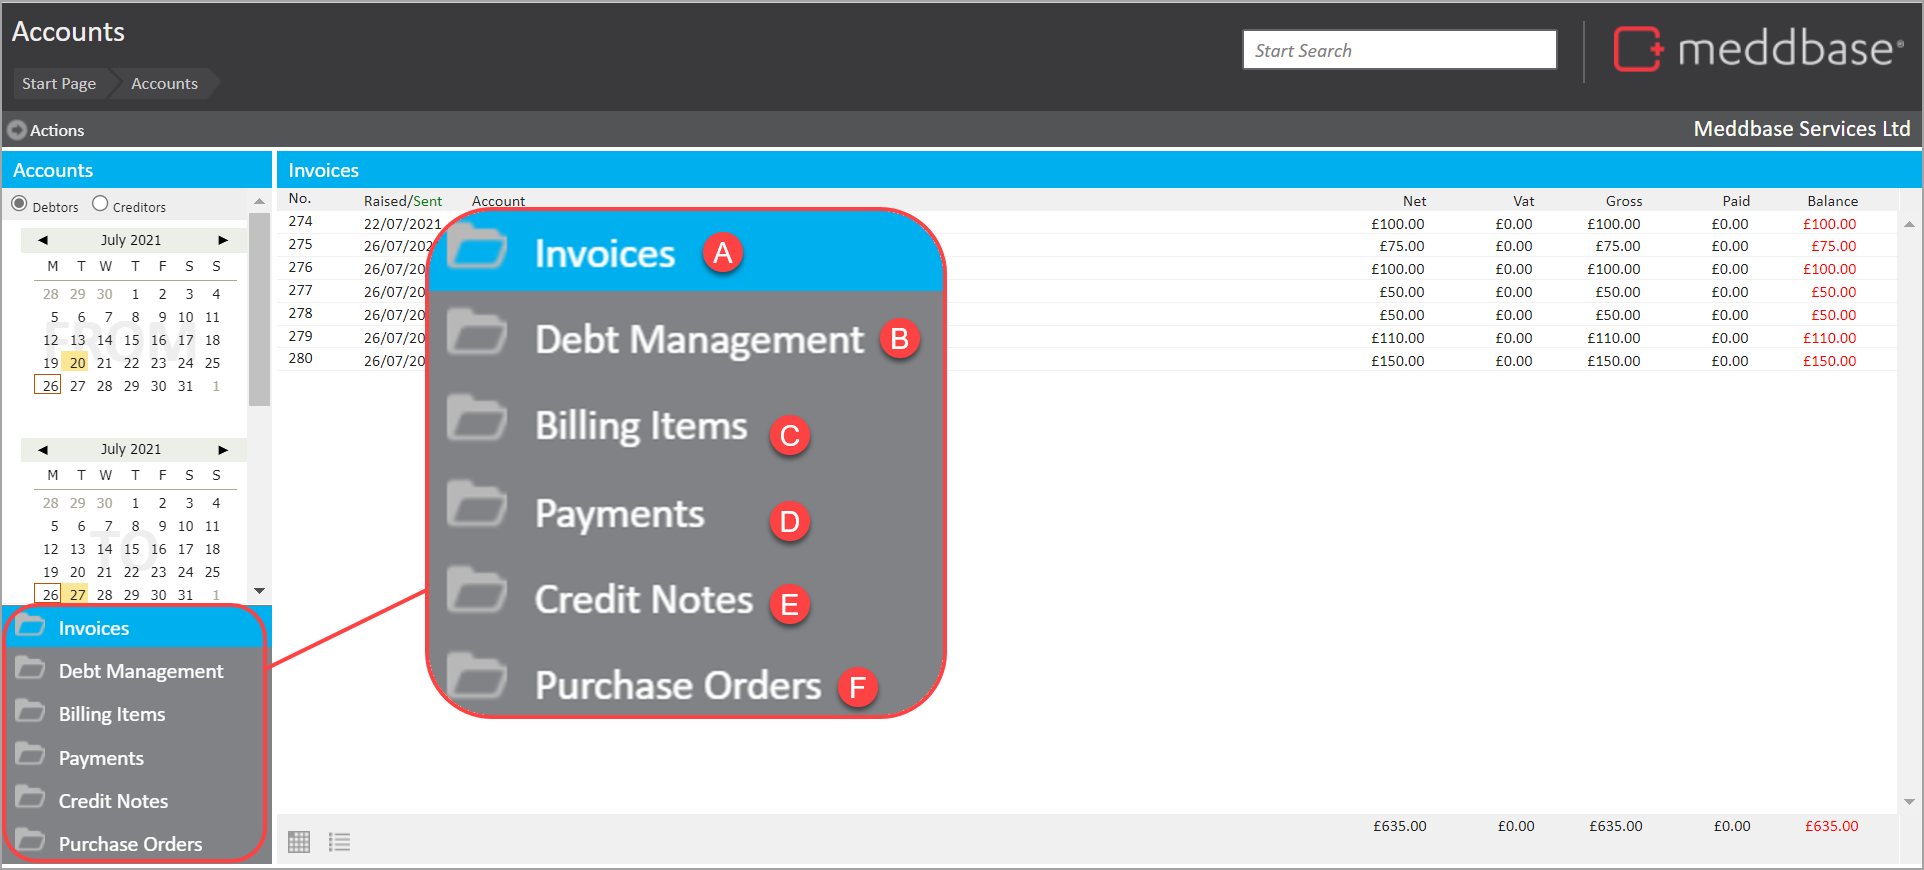1924x870 pixels.
Task: Click the Debt Management folder icon in sidebar
Action: coord(30,668)
